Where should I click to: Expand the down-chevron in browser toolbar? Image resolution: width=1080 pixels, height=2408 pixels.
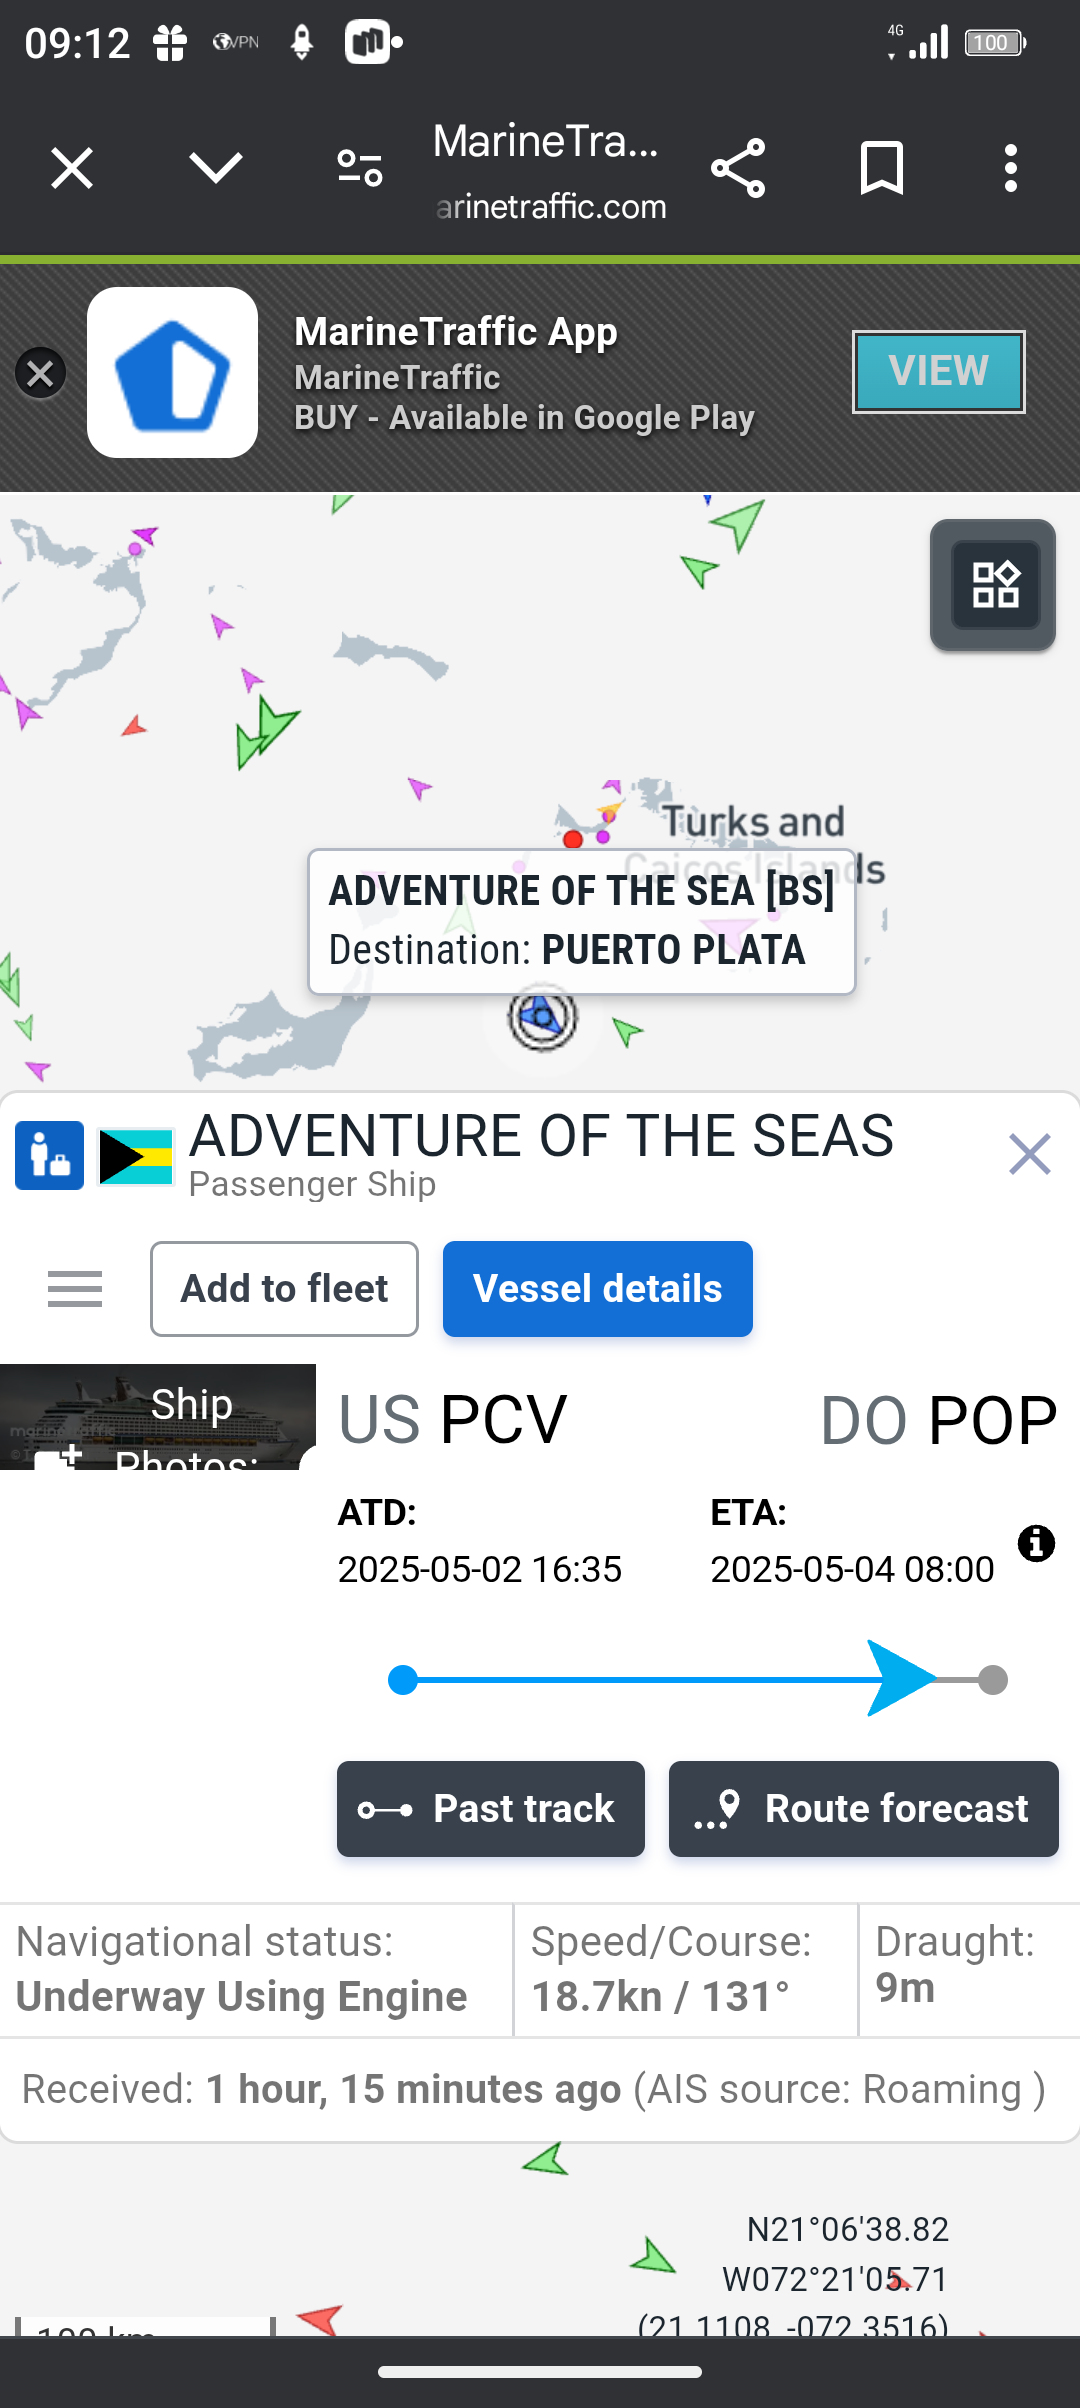point(216,168)
